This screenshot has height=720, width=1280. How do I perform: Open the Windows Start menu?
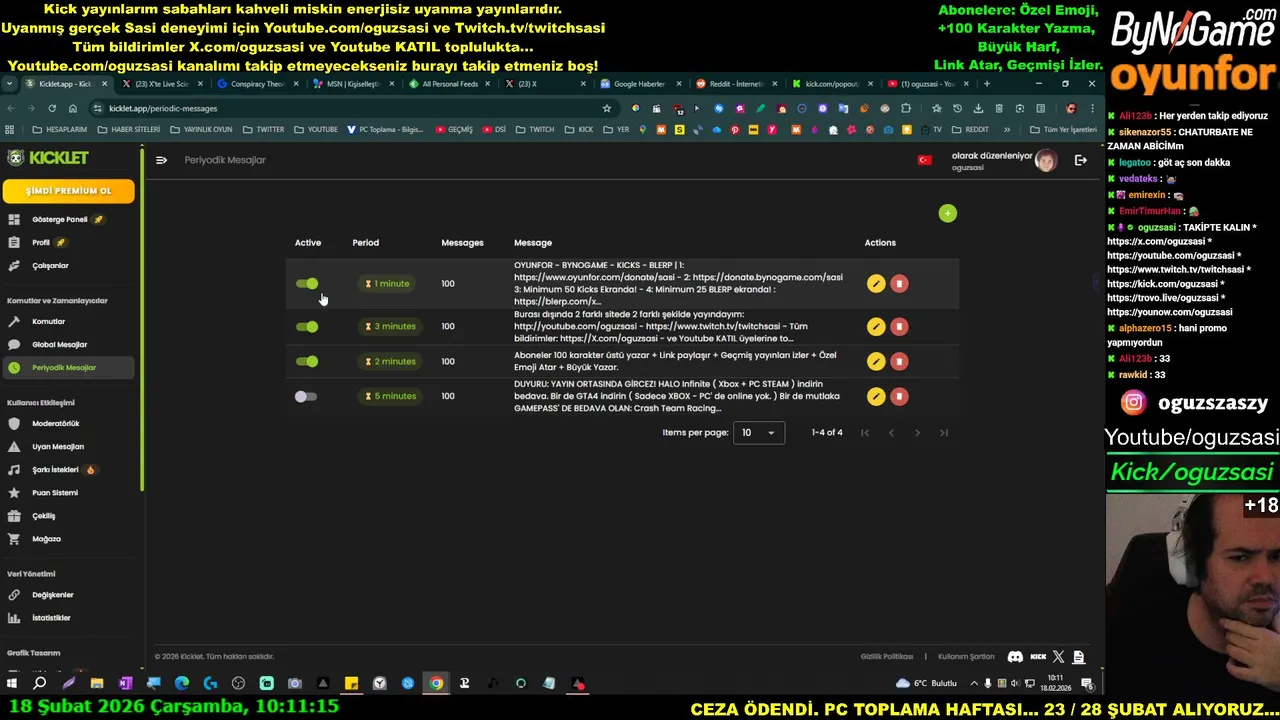pos(12,684)
